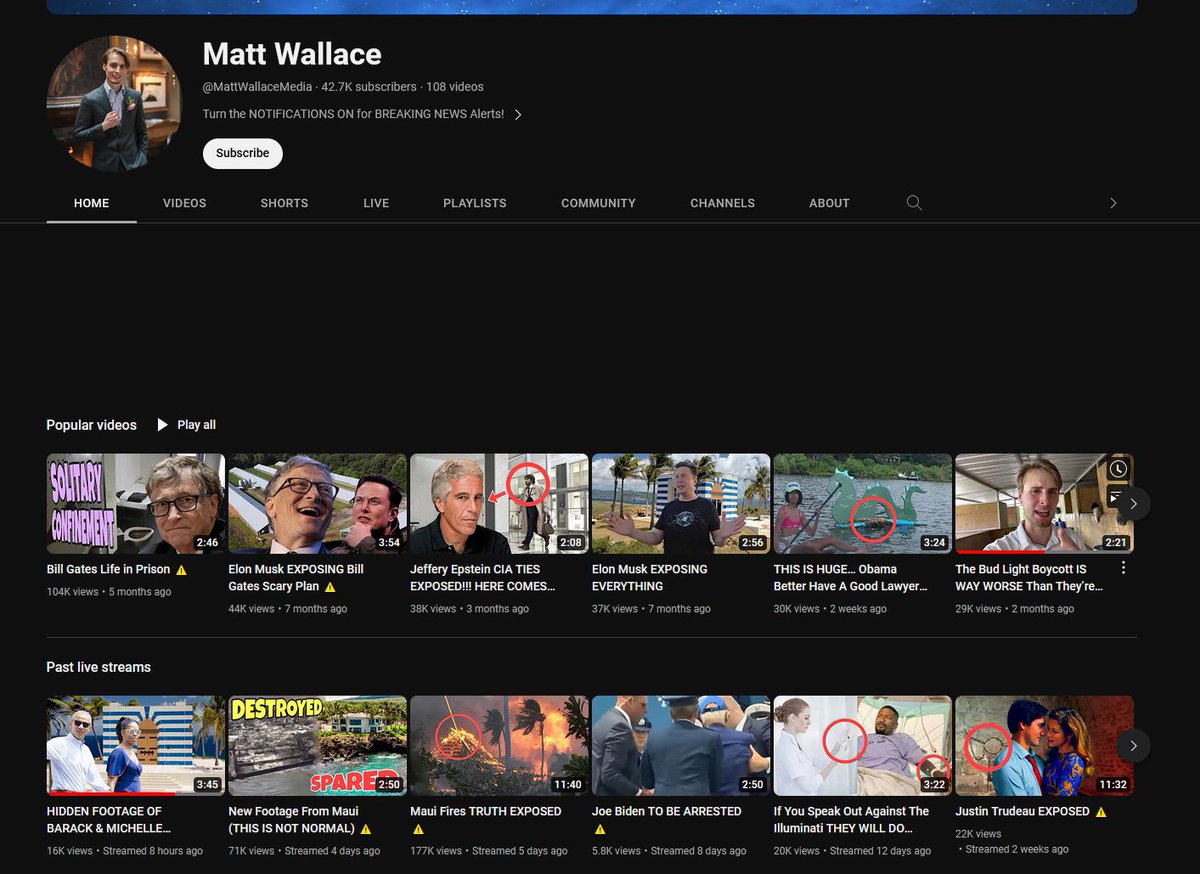Open video title Bill Gates Life in Prison
Image resolution: width=1200 pixels, height=874 pixels.
(109, 569)
